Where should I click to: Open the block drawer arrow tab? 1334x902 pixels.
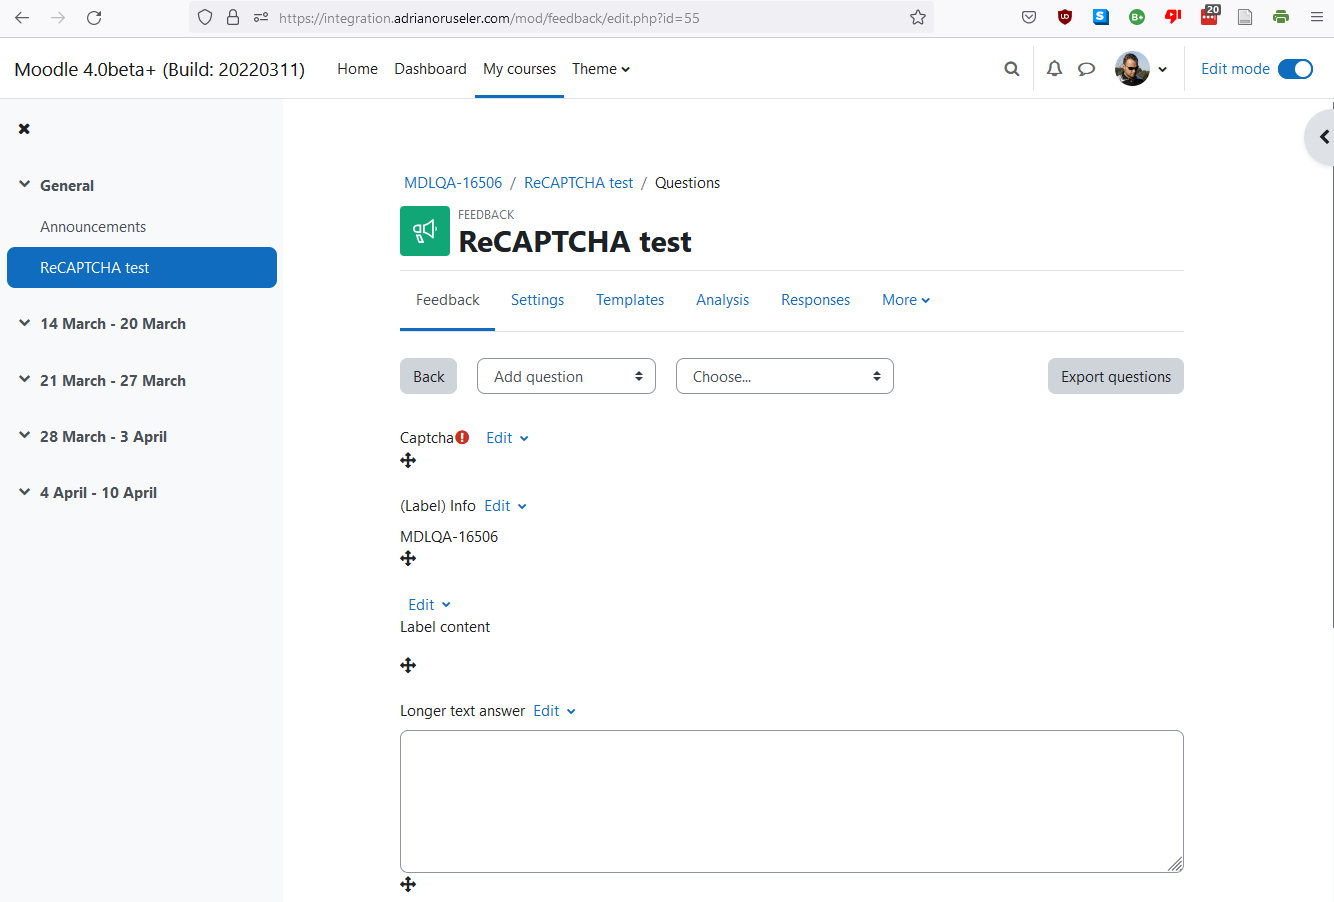click(x=1322, y=137)
